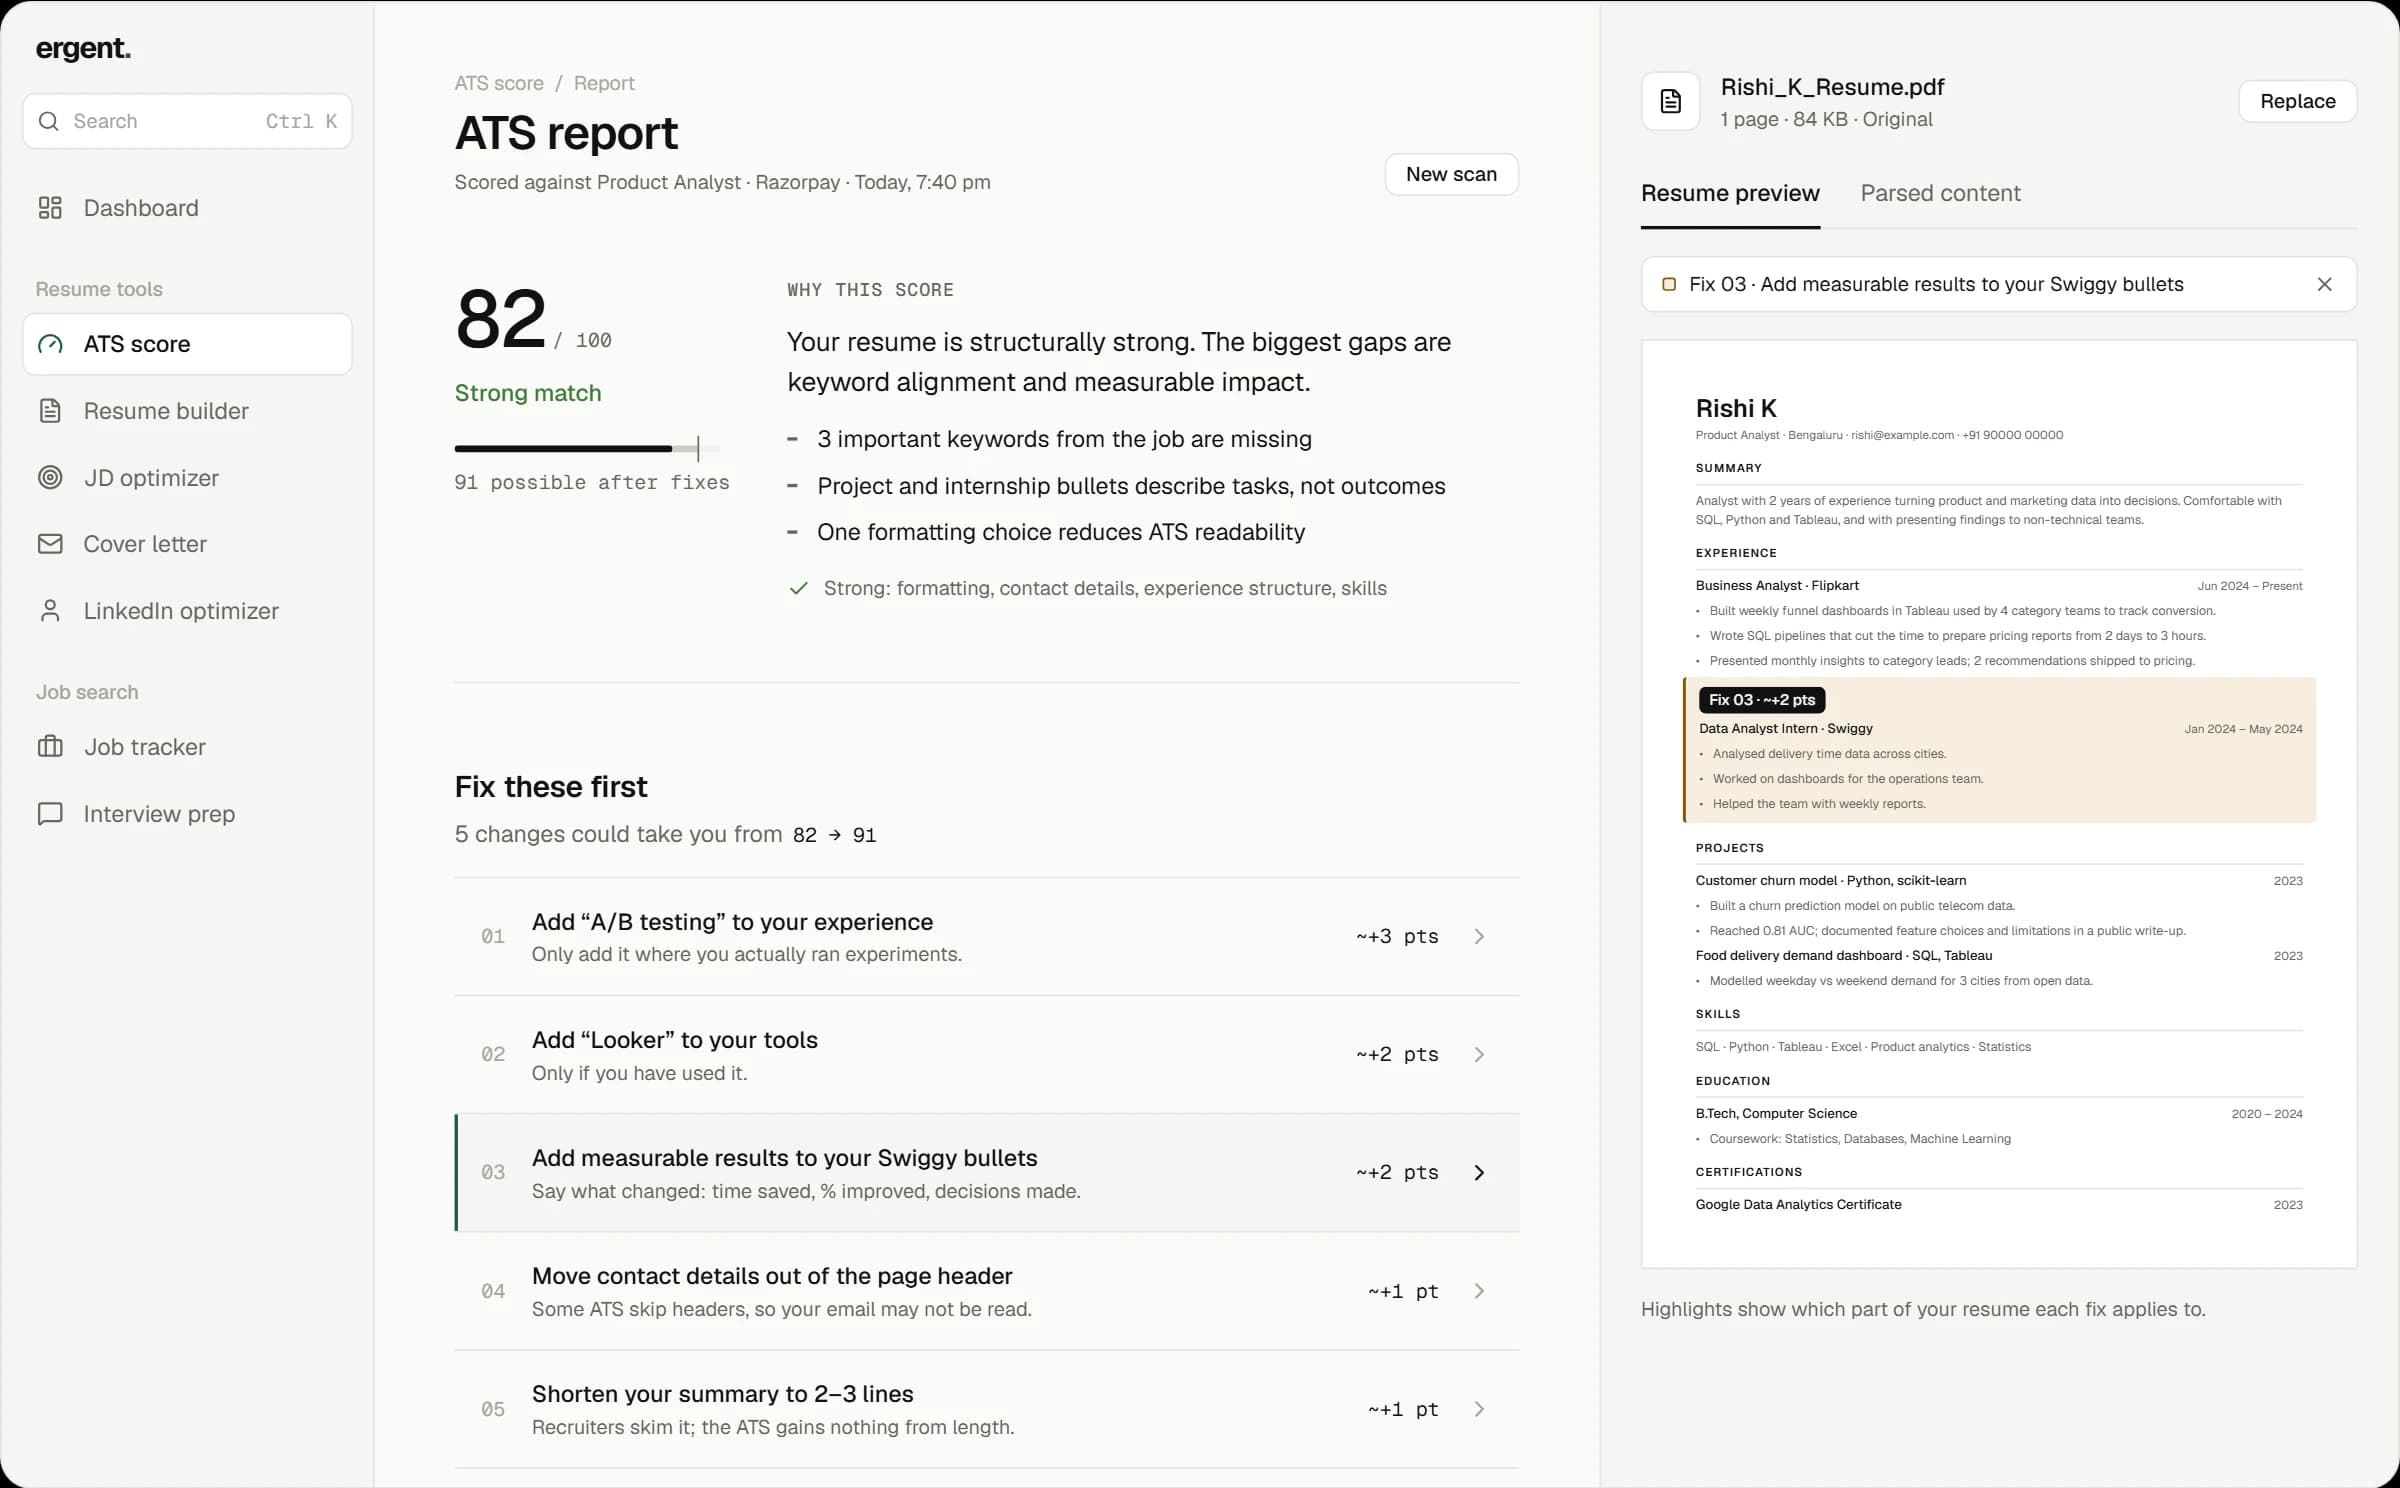The height and width of the screenshot is (1488, 2400).
Task: Expand fix 05 shorten summary chevron
Action: pyautogui.click(x=1479, y=1409)
